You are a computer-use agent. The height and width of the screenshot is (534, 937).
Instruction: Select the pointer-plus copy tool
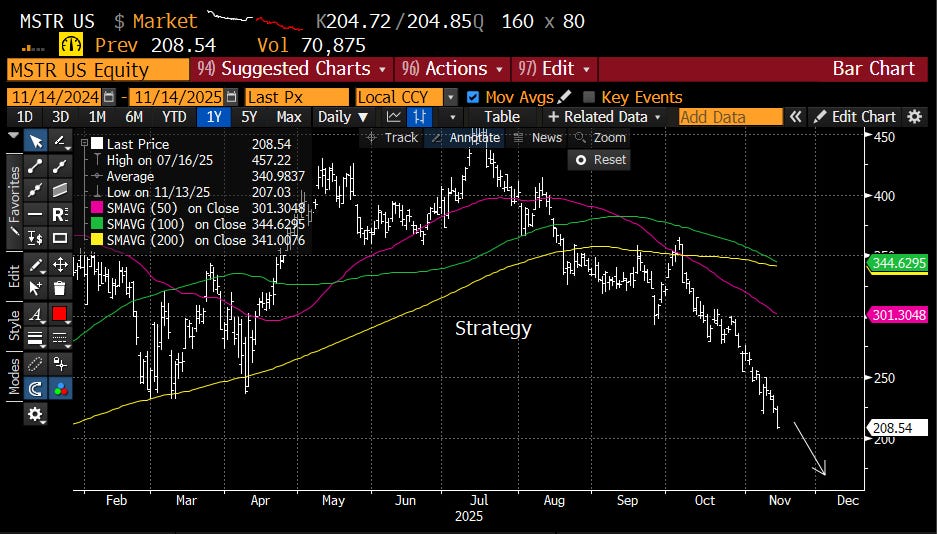coord(36,289)
